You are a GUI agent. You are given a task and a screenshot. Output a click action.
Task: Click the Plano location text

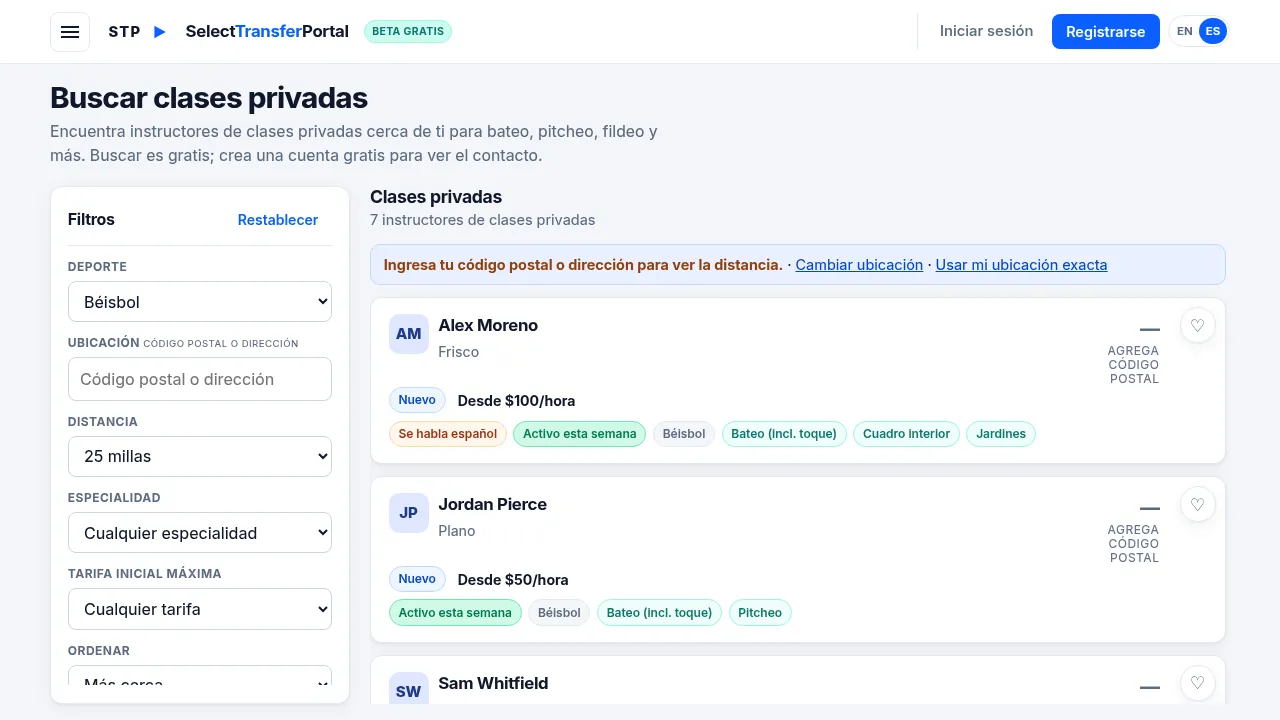457,531
